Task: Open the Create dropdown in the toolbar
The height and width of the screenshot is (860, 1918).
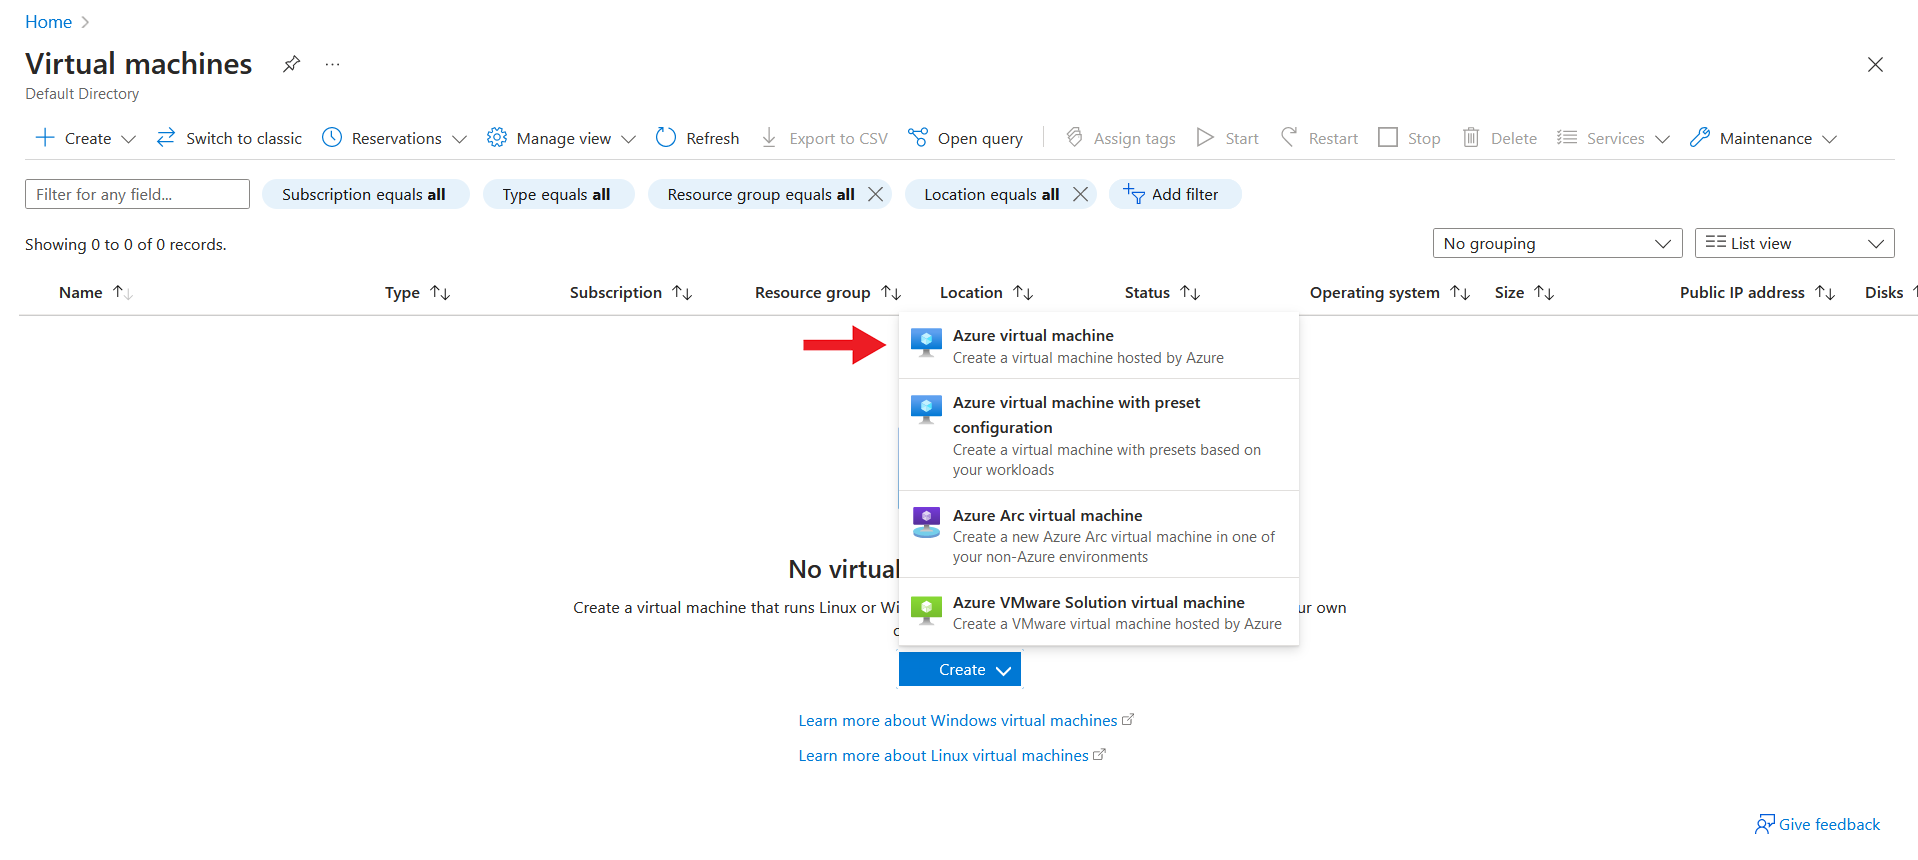Action: click(85, 138)
